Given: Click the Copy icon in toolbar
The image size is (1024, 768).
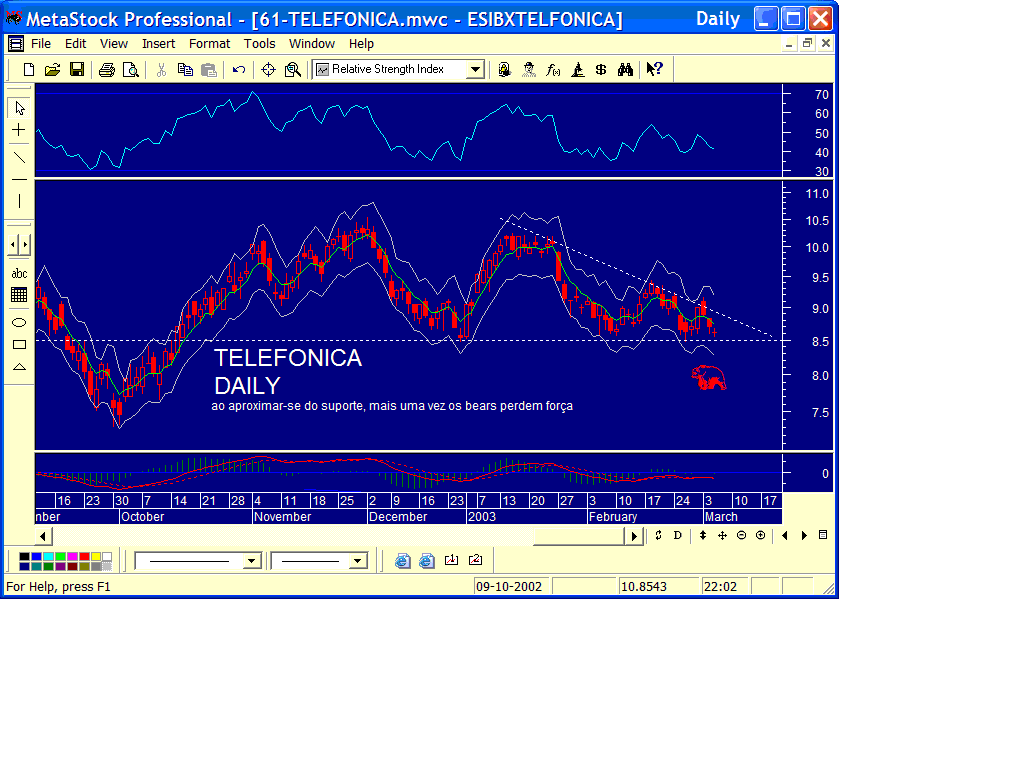Looking at the screenshot, I should click(x=185, y=69).
